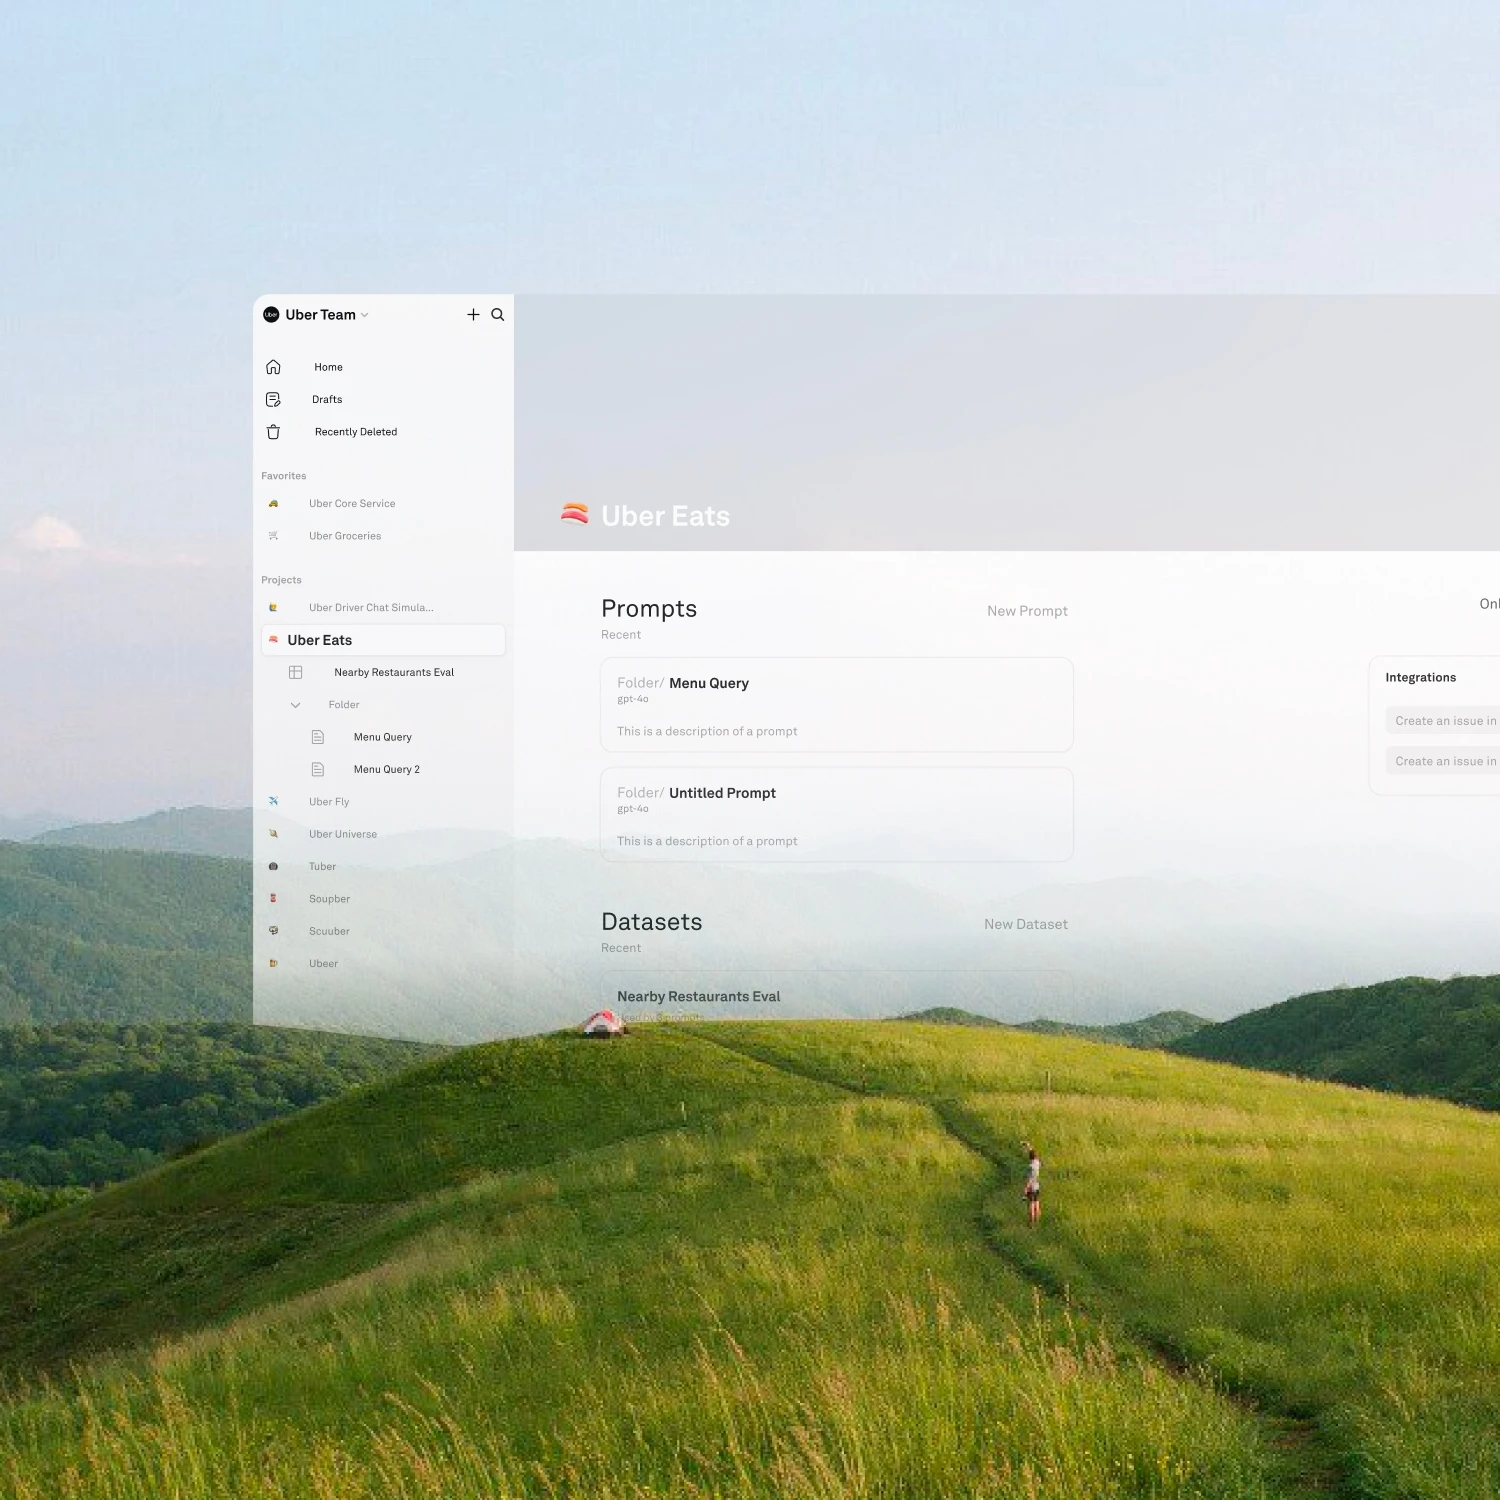Screen dimensions: 1500x1500
Task: Open the Menu Query prompt card
Action: (x=836, y=705)
